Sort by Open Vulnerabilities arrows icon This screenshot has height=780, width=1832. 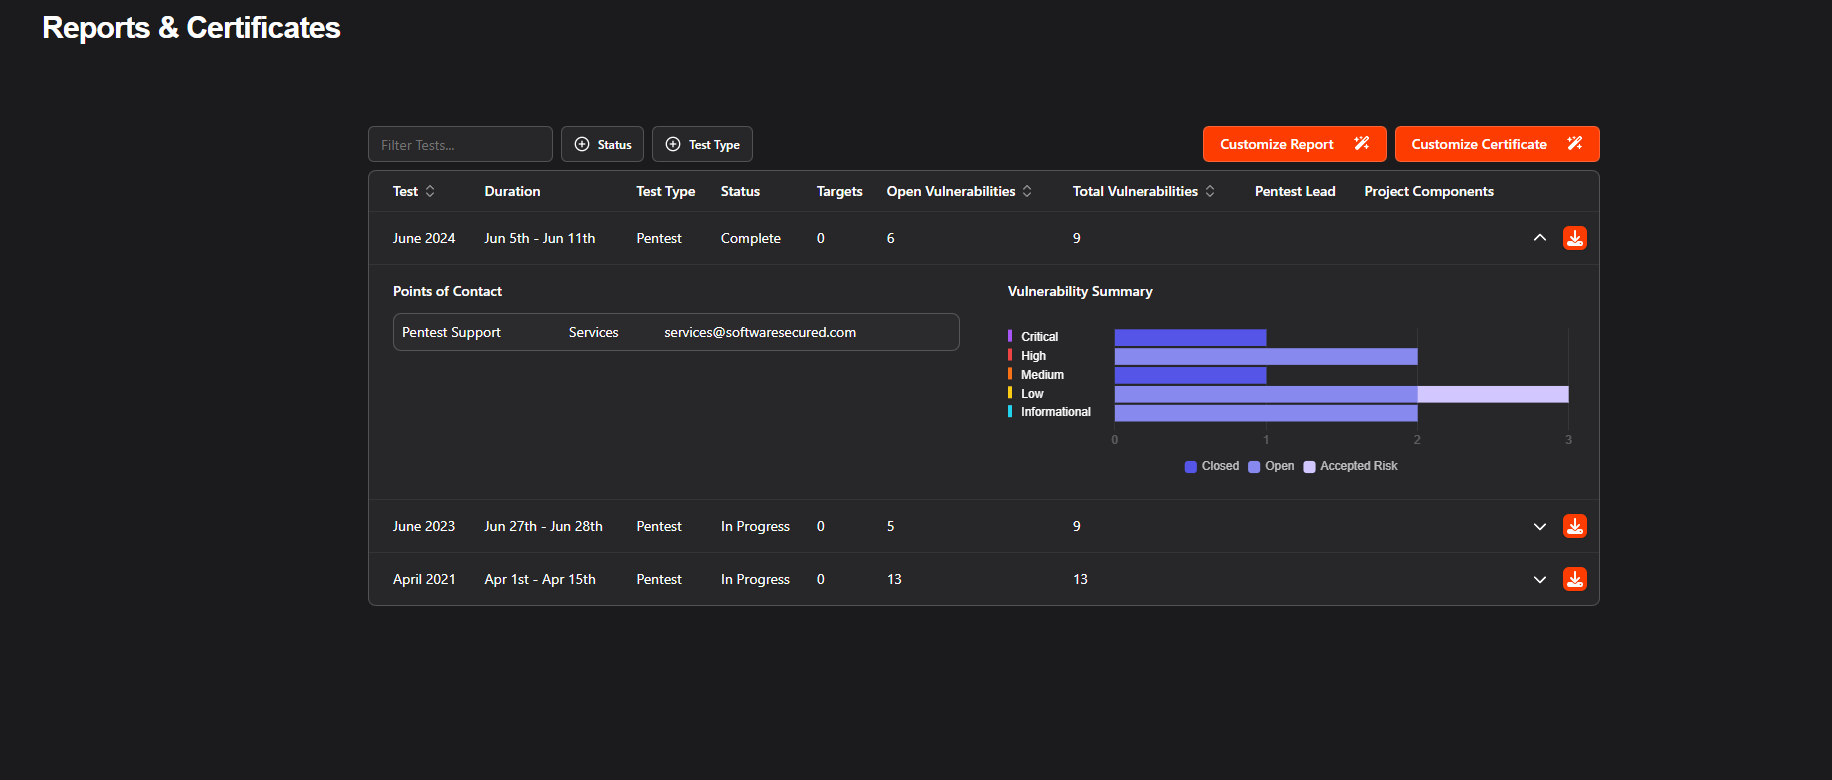tap(1027, 191)
